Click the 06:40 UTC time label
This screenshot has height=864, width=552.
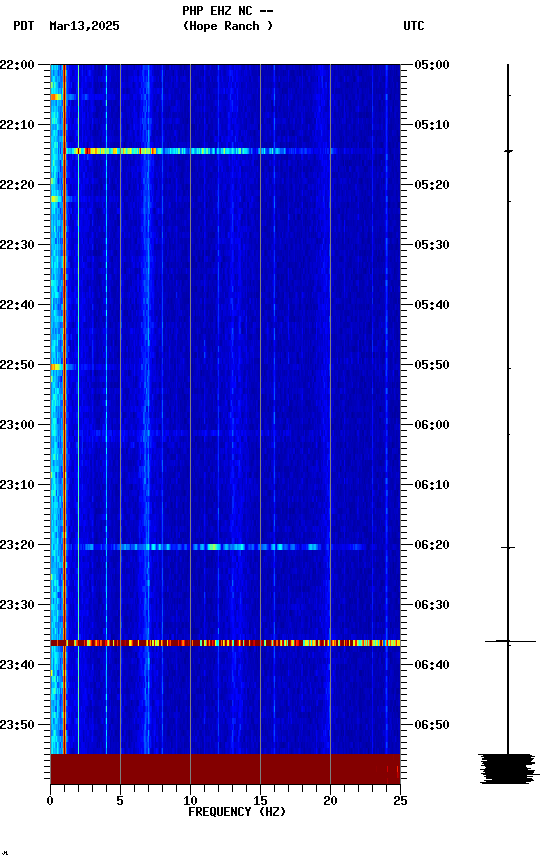(432, 666)
